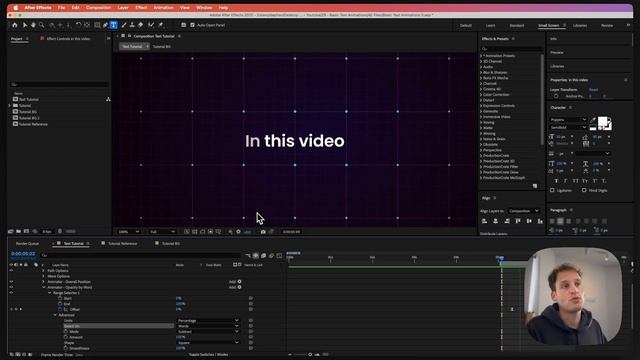Click create new effects bin icon
Screen dimensions: 640x360
point(535,186)
